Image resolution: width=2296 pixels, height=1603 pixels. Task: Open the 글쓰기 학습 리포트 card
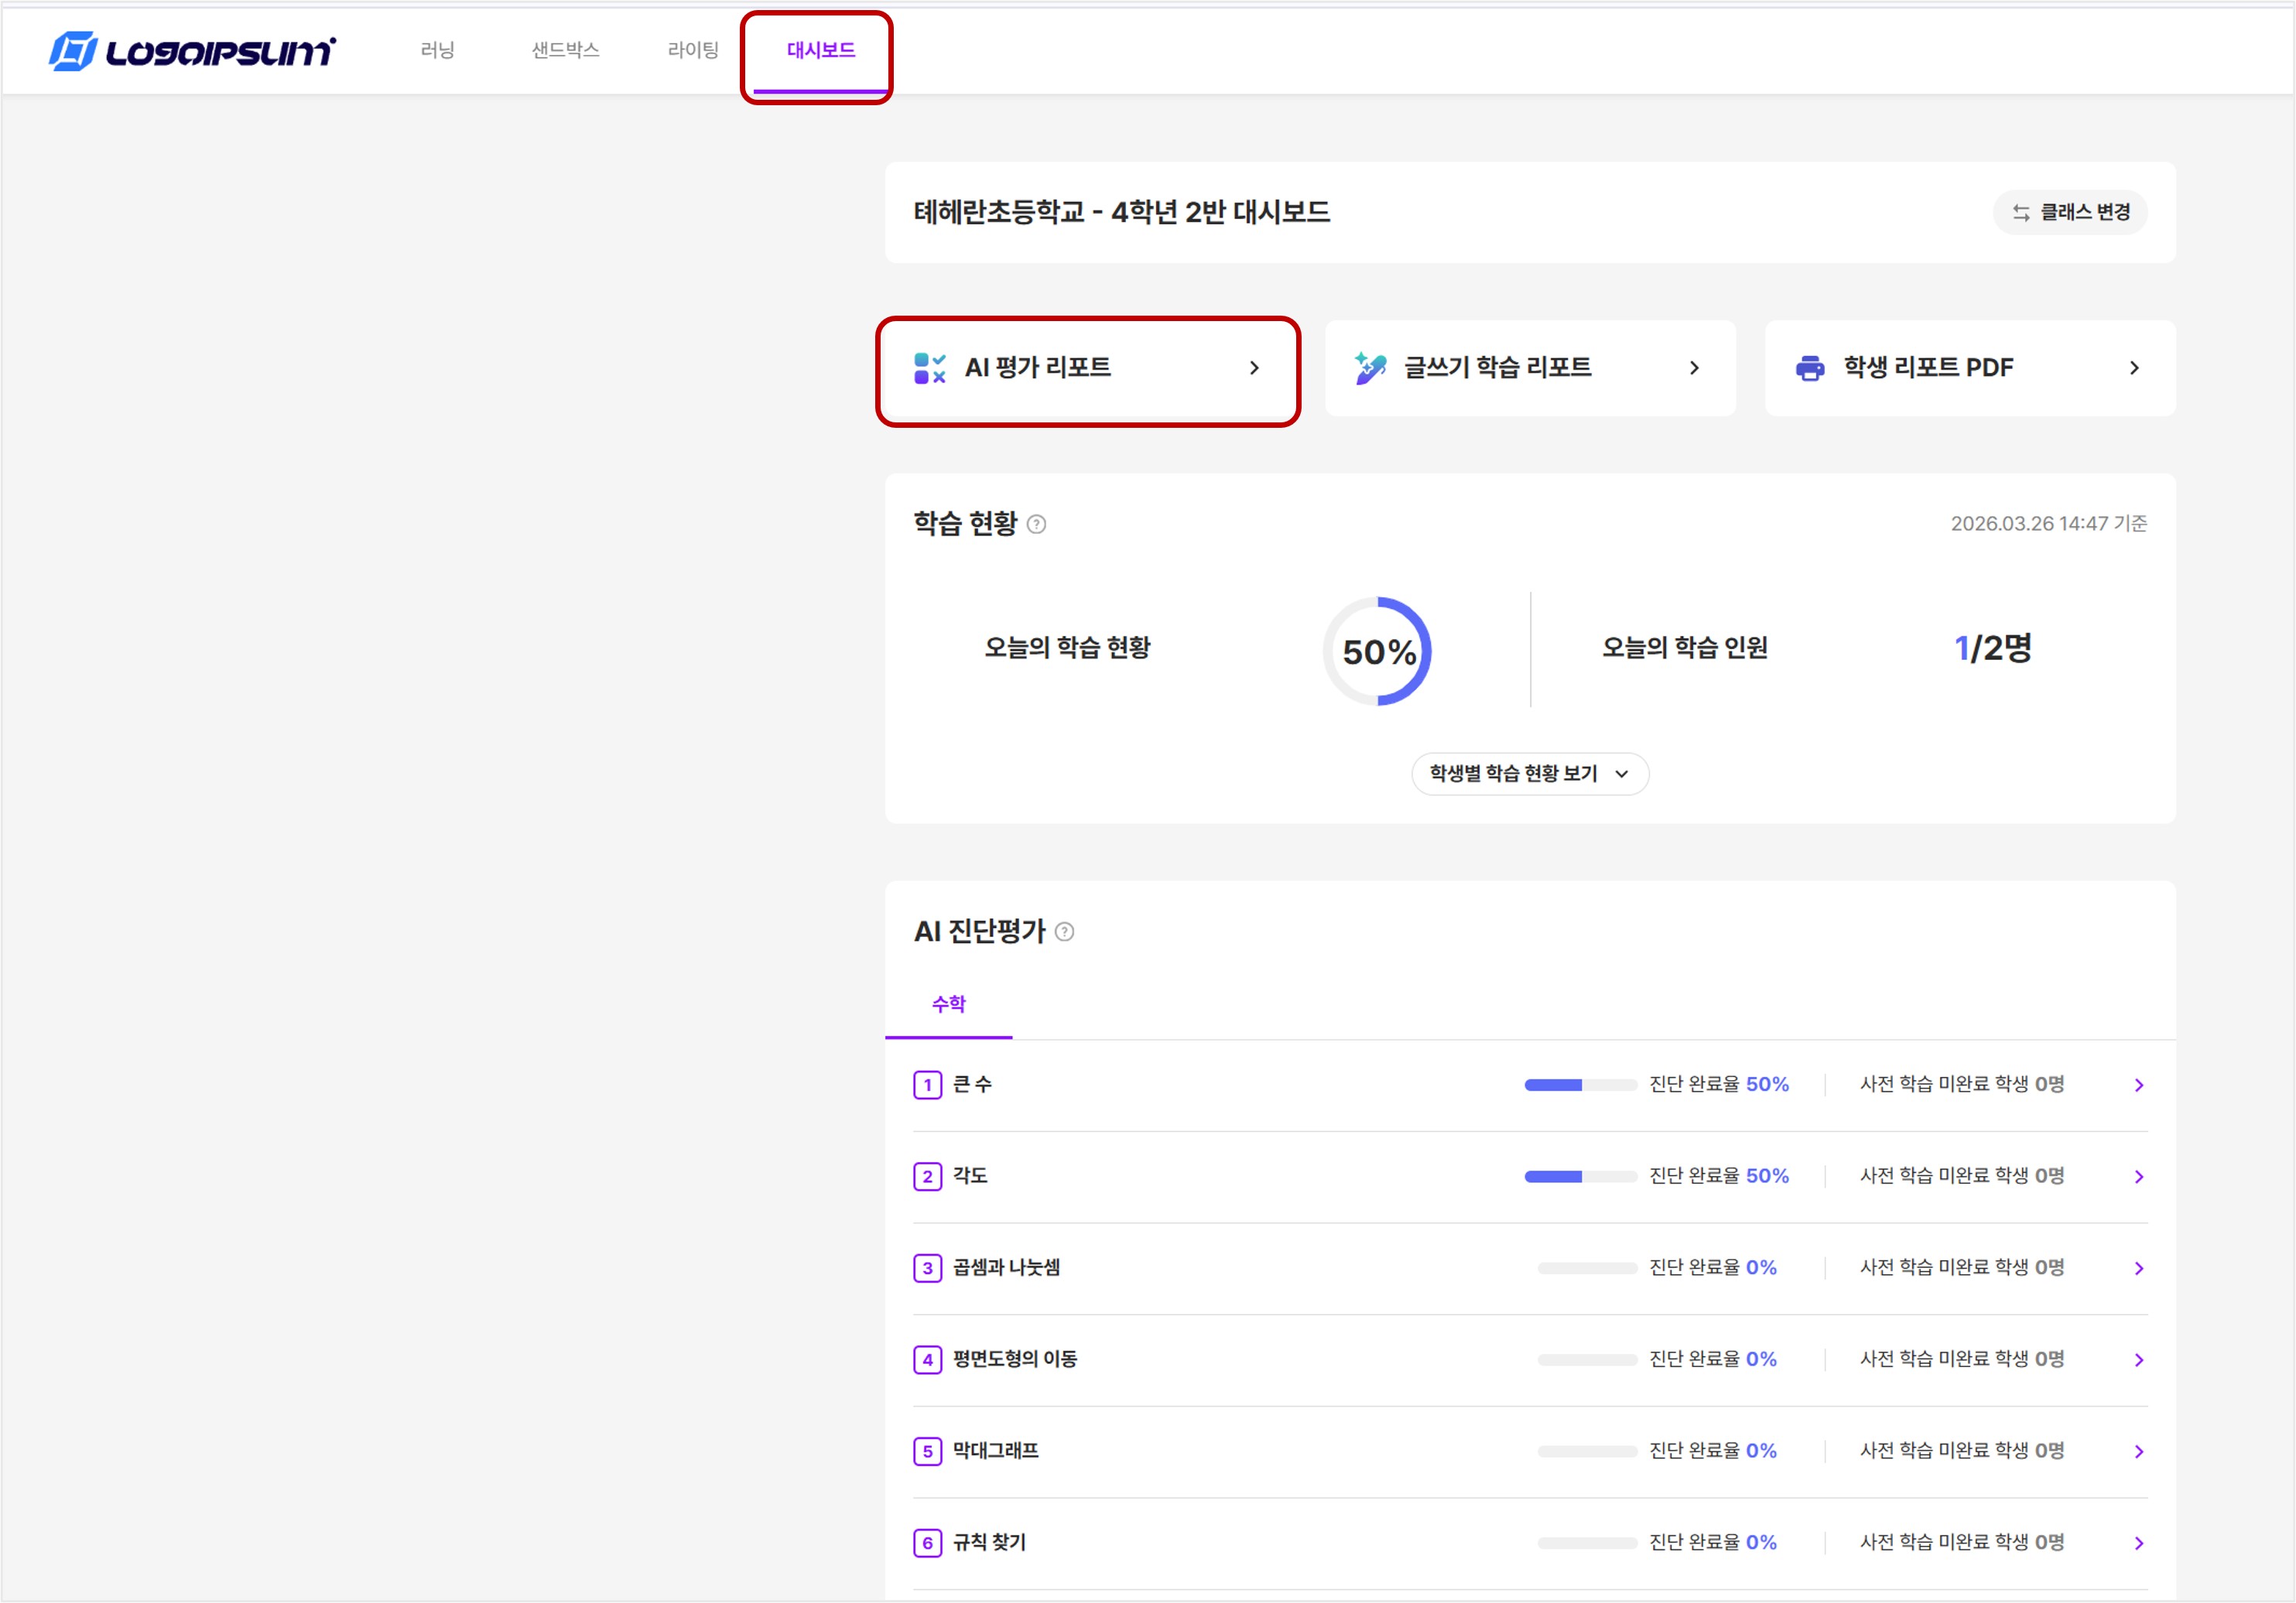[1530, 368]
